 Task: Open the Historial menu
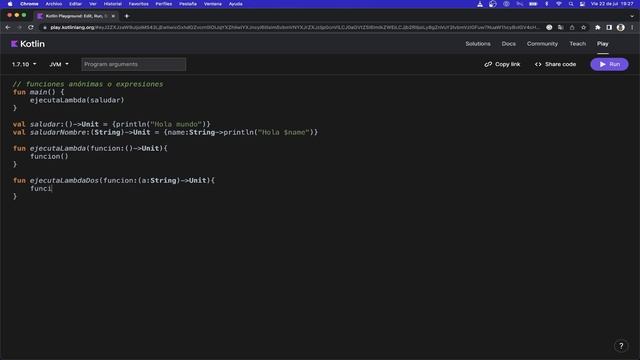point(112,4)
